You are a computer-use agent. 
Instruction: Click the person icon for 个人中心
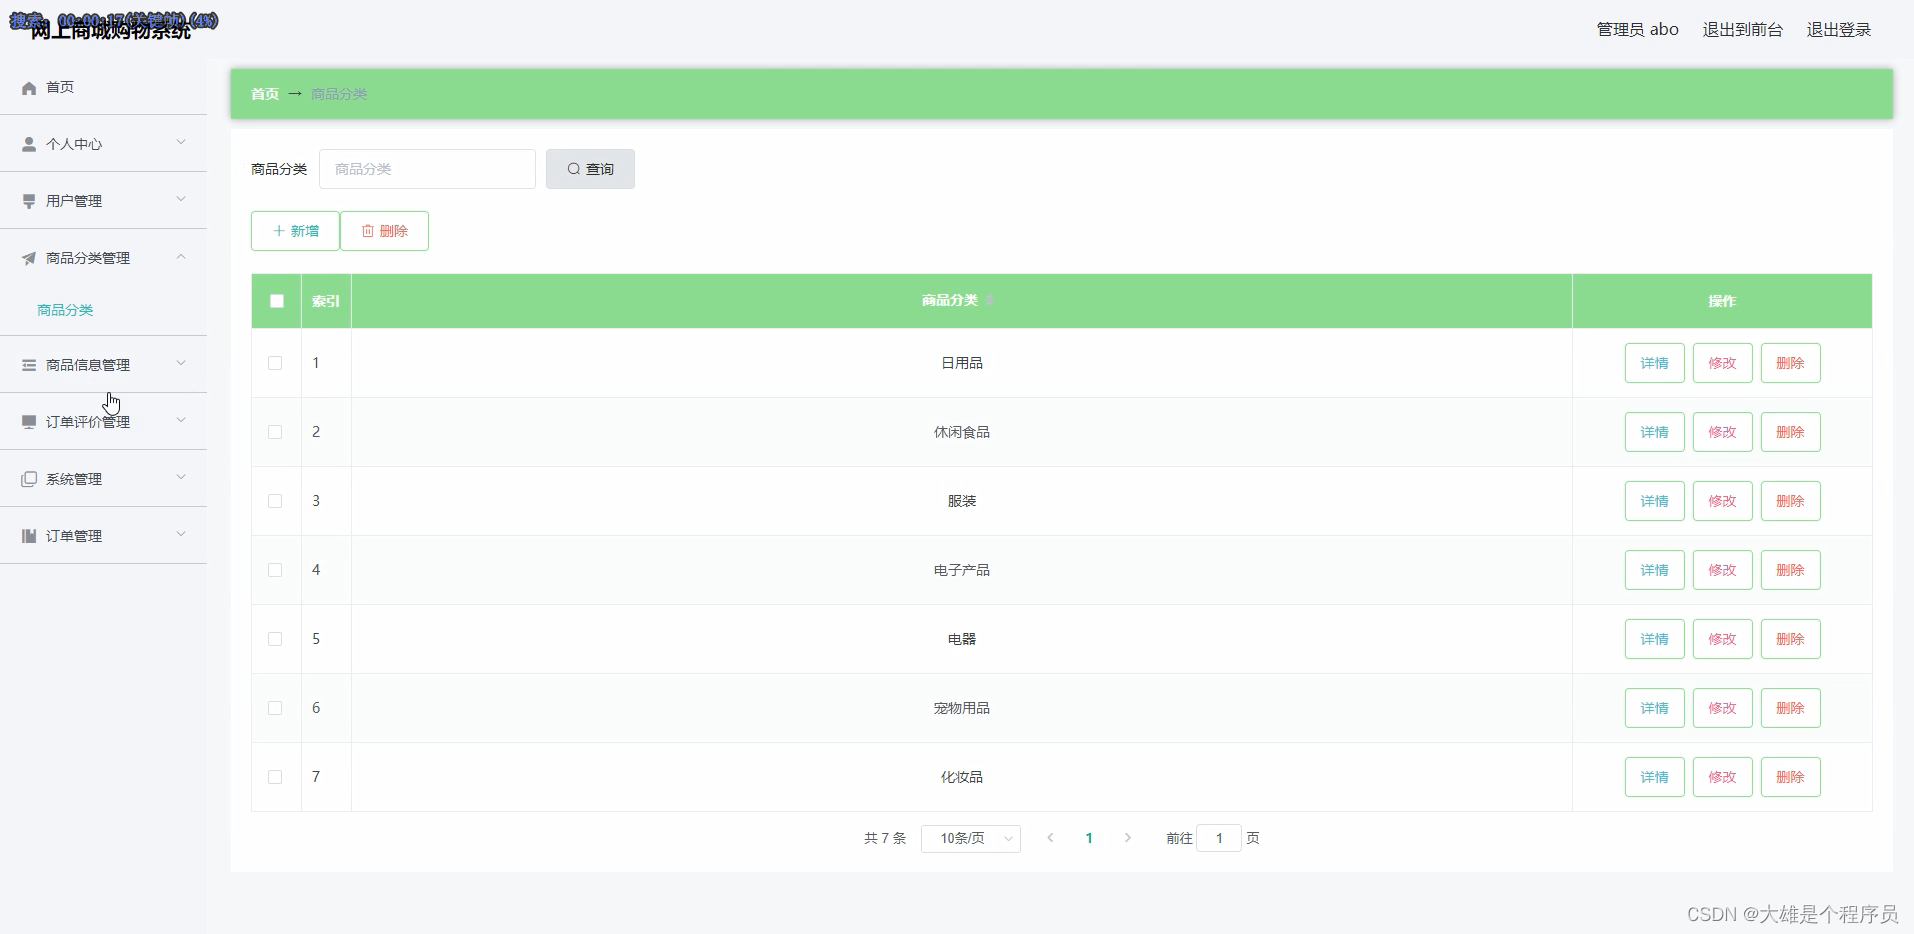coord(29,145)
